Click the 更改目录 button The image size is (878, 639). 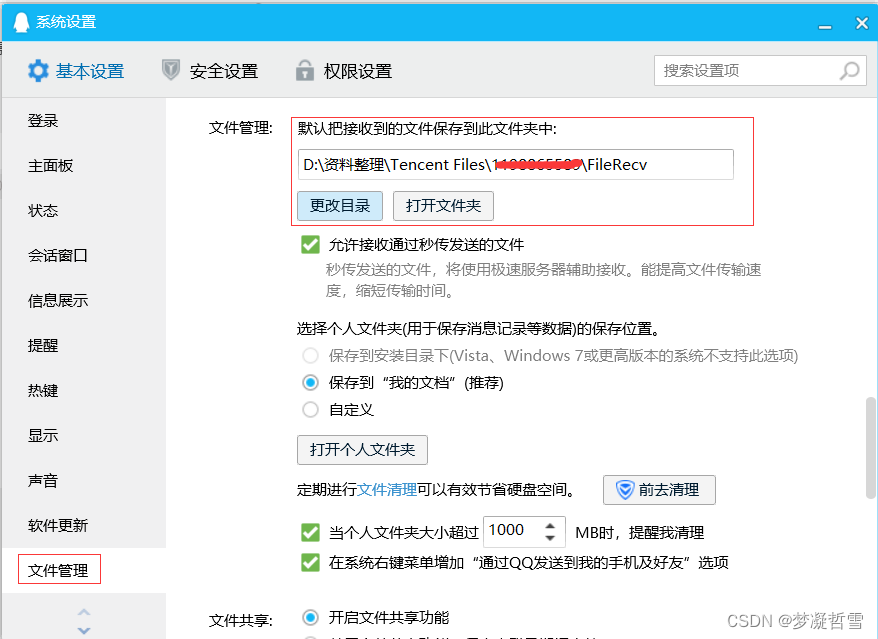tap(340, 206)
